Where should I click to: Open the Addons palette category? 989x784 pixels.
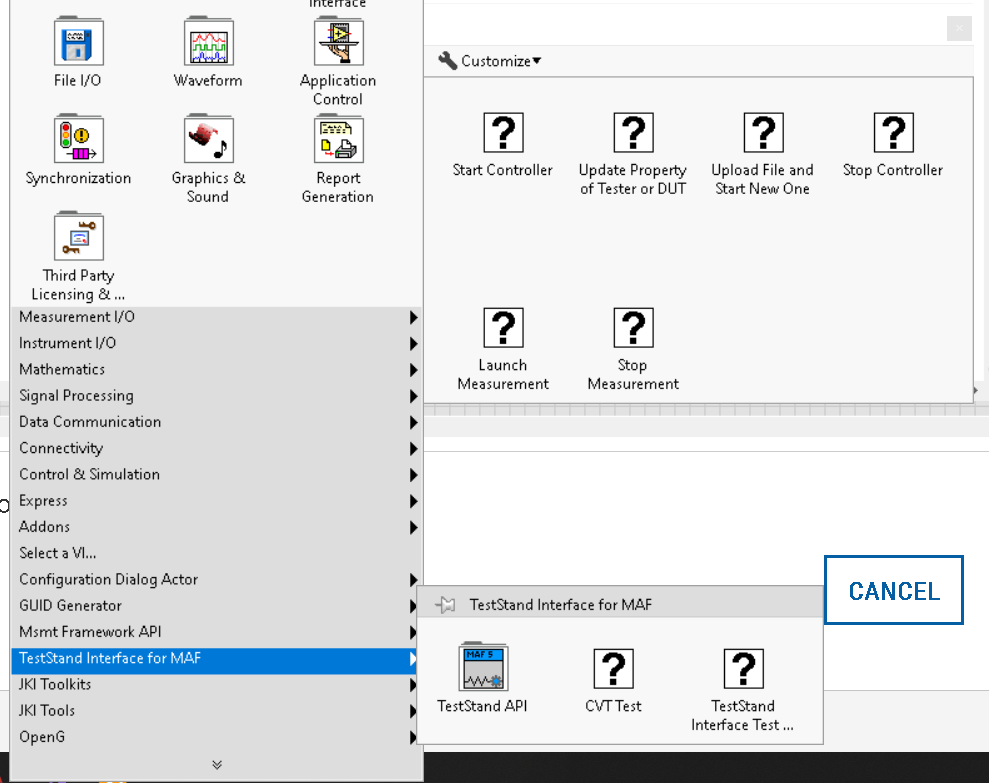pos(217,527)
